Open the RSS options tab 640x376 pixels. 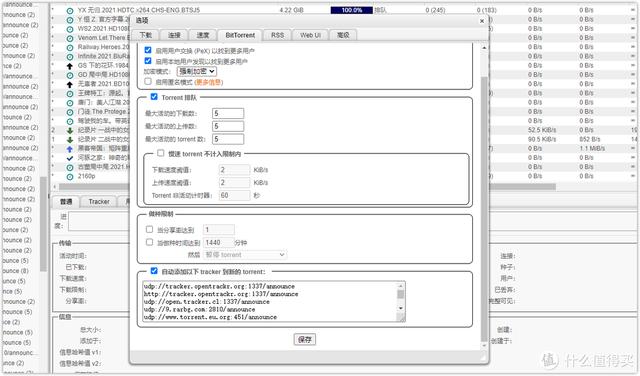[278, 35]
